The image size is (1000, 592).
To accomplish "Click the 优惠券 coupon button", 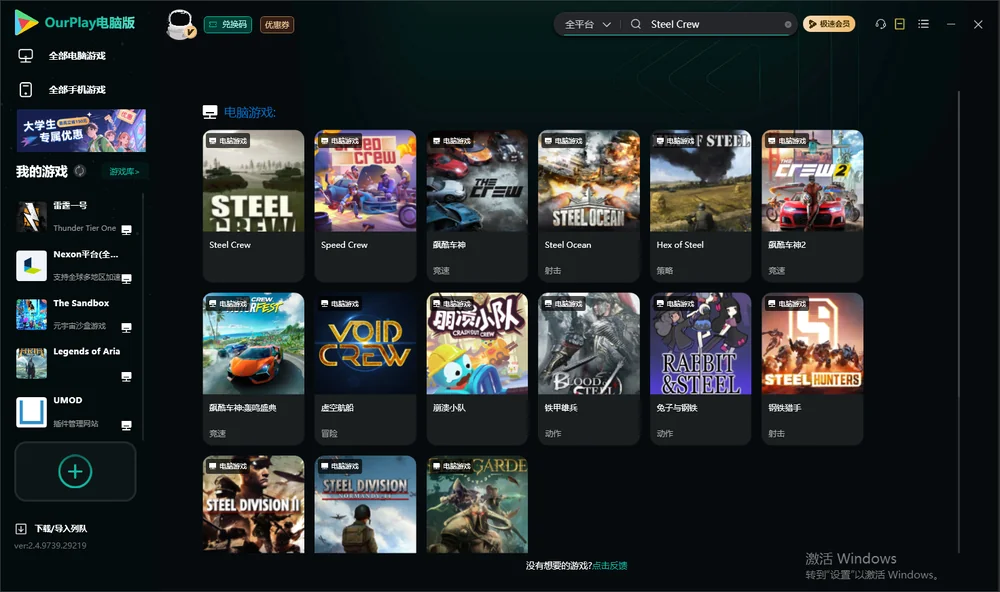I will (277, 25).
